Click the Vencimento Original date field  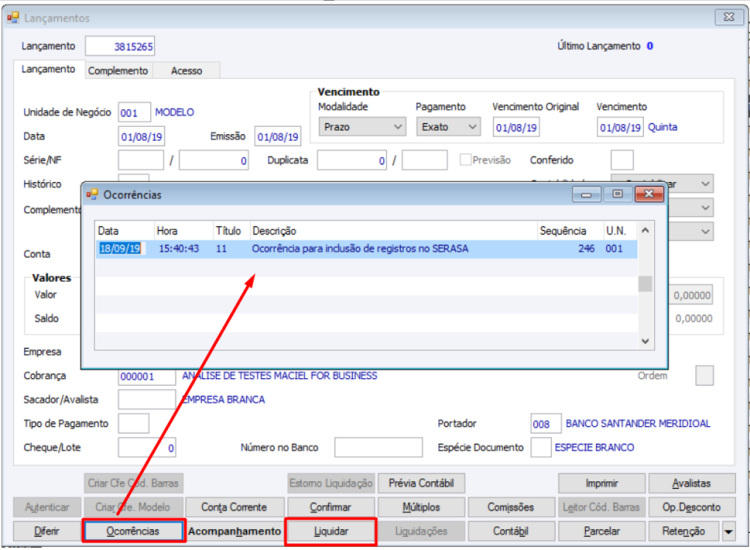pos(516,128)
